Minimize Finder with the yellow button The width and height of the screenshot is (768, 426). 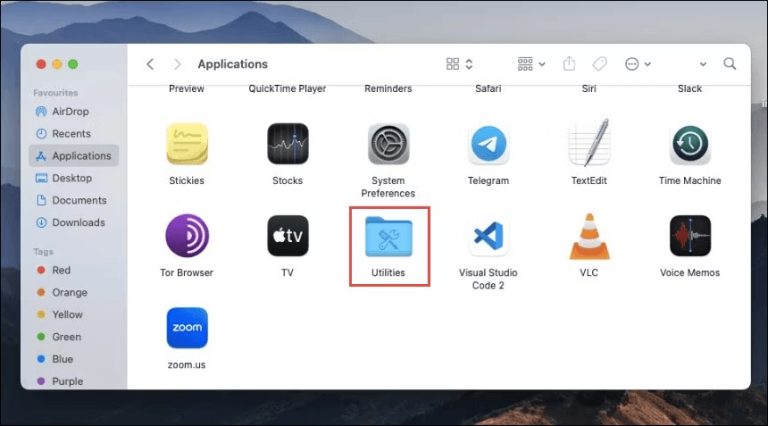click(x=57, y=64)
